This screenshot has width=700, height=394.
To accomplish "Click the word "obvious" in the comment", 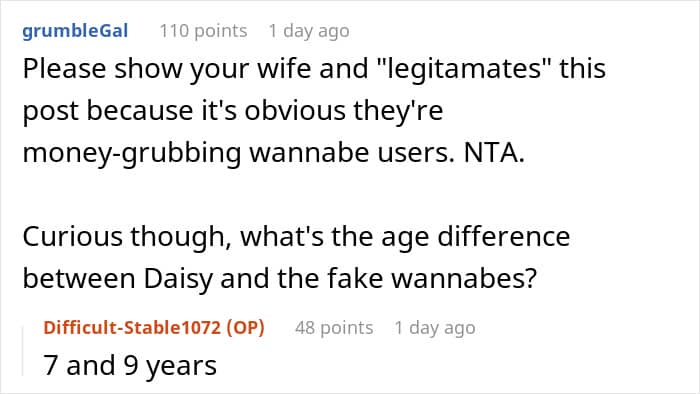I will pos(295,110).
